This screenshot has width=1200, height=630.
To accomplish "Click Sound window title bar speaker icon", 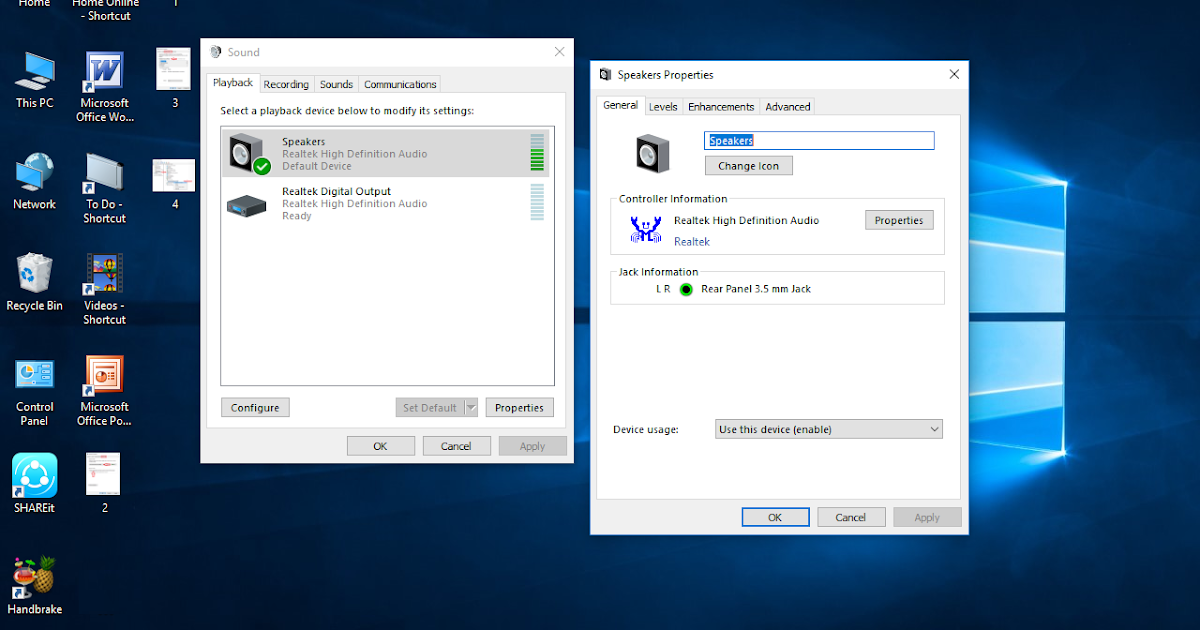I will tap(216, 52).
